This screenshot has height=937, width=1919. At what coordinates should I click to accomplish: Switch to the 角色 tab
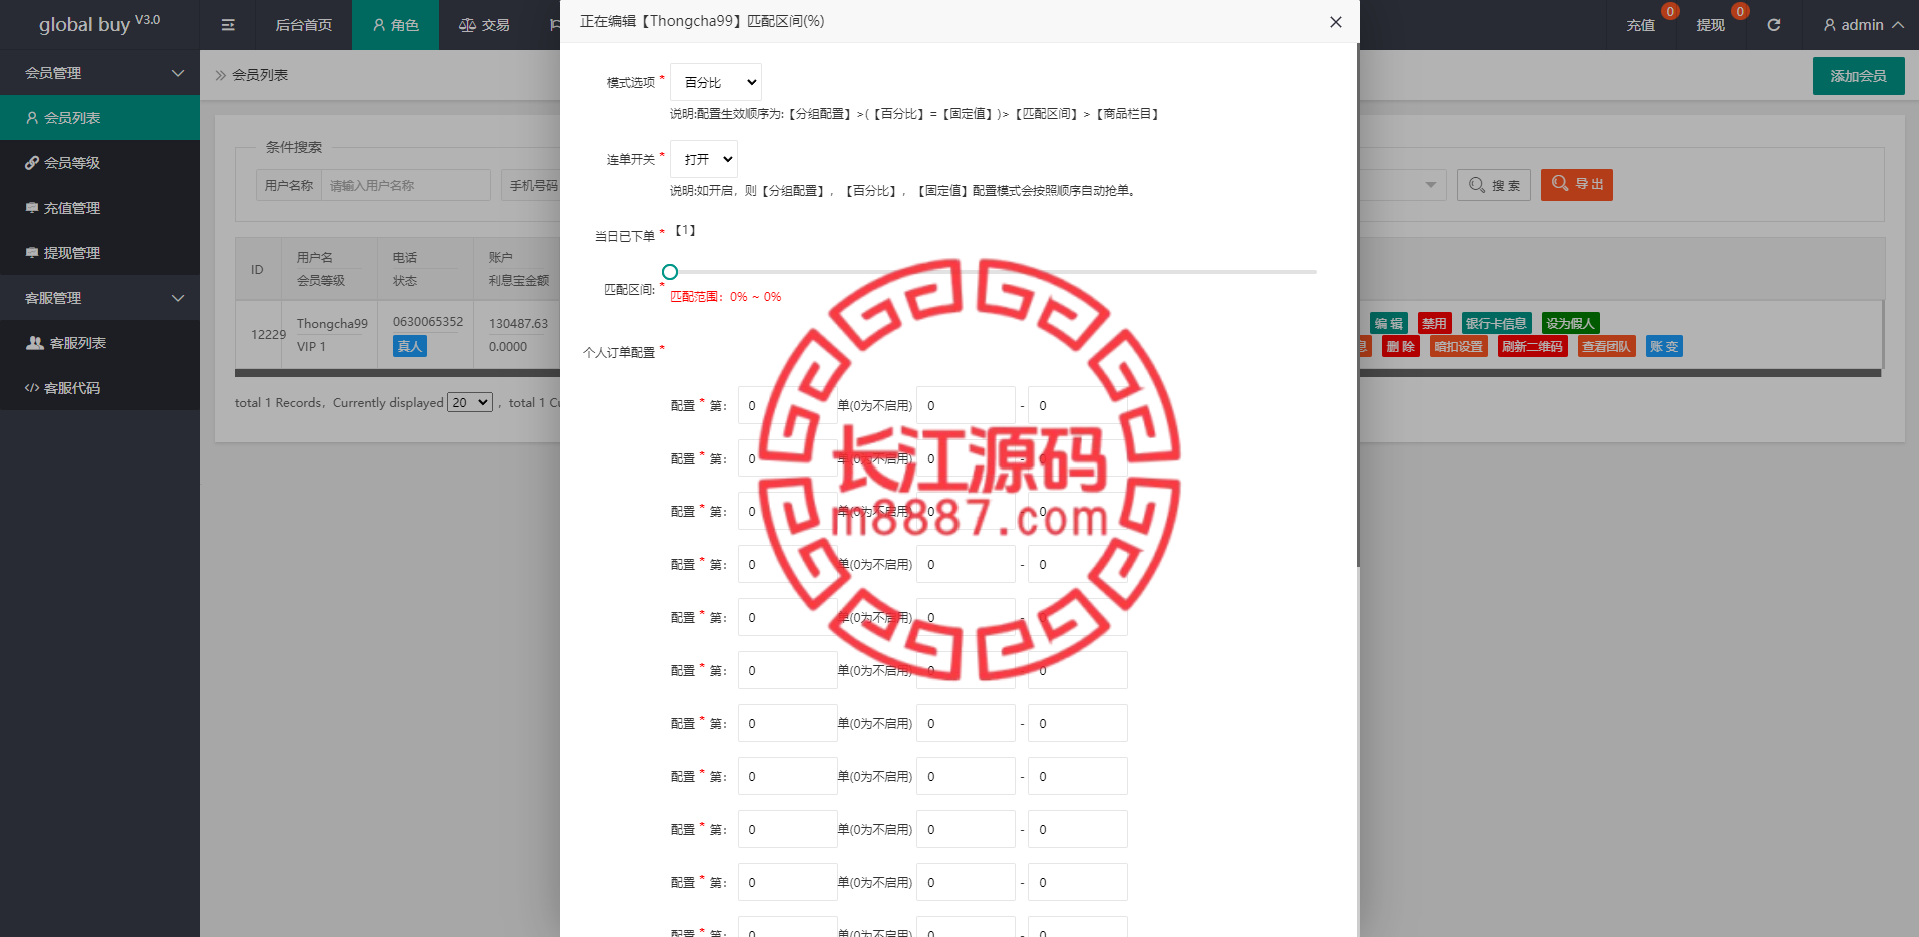[x=395, y=25]
